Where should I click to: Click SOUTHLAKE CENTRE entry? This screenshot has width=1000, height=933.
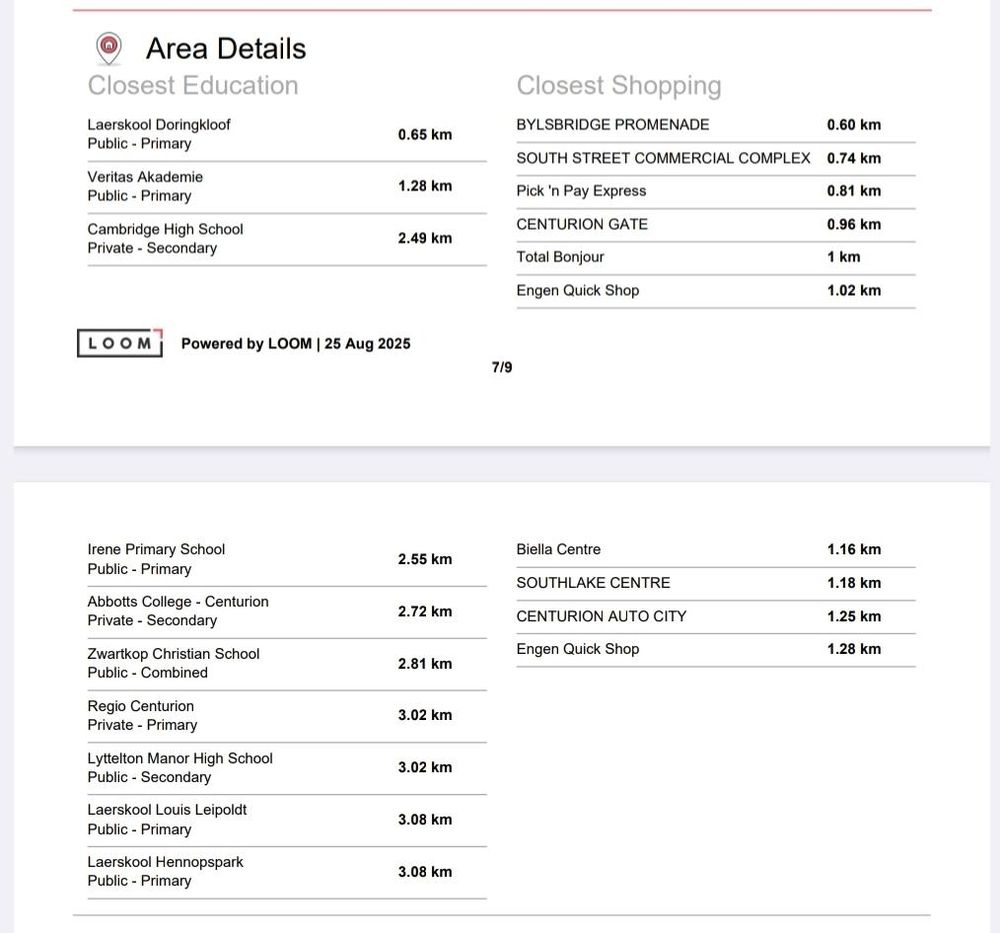tap(593, 582)
